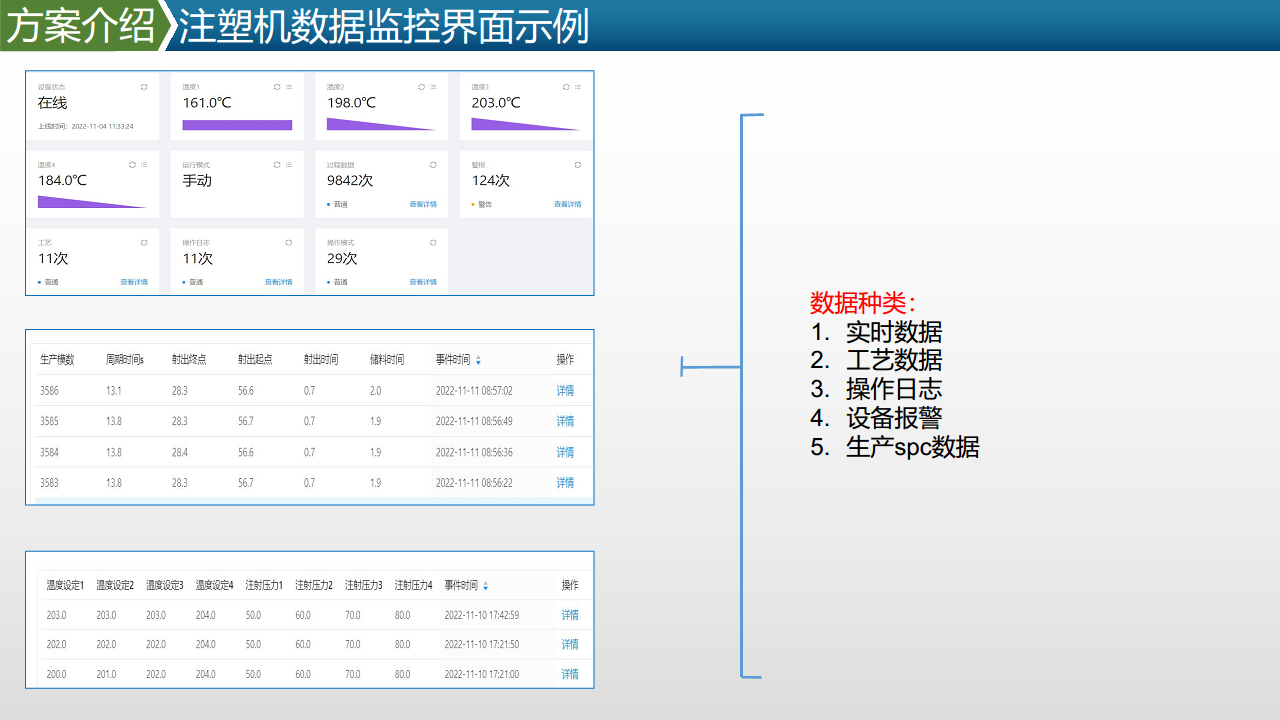Viewport: 1280px width, 720px height.
Task: Refresh the 运行模式 card
Action: [277, 164]
